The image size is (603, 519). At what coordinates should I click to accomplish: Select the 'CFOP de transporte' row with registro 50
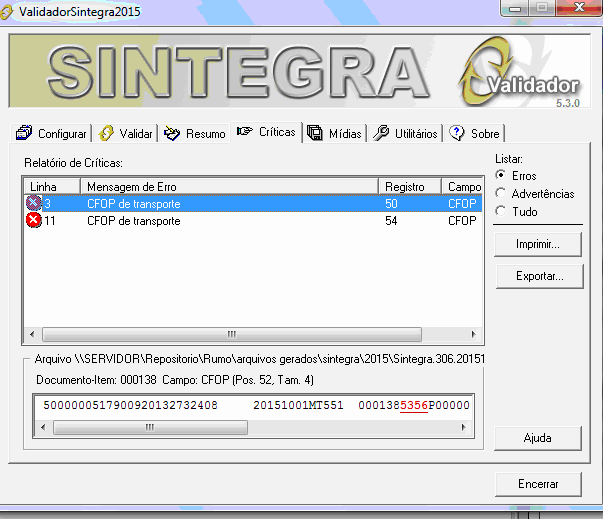(253, 203)
